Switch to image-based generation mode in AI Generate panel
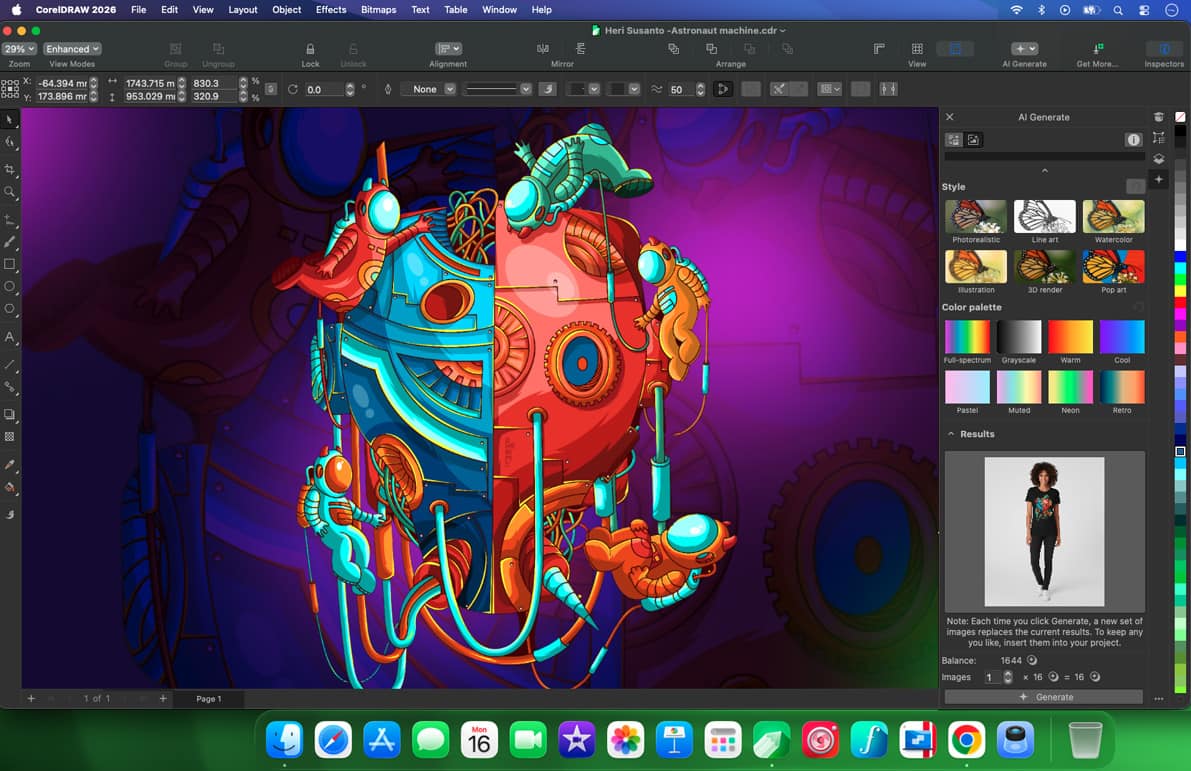1191x771 pixels. pos(973,140)
